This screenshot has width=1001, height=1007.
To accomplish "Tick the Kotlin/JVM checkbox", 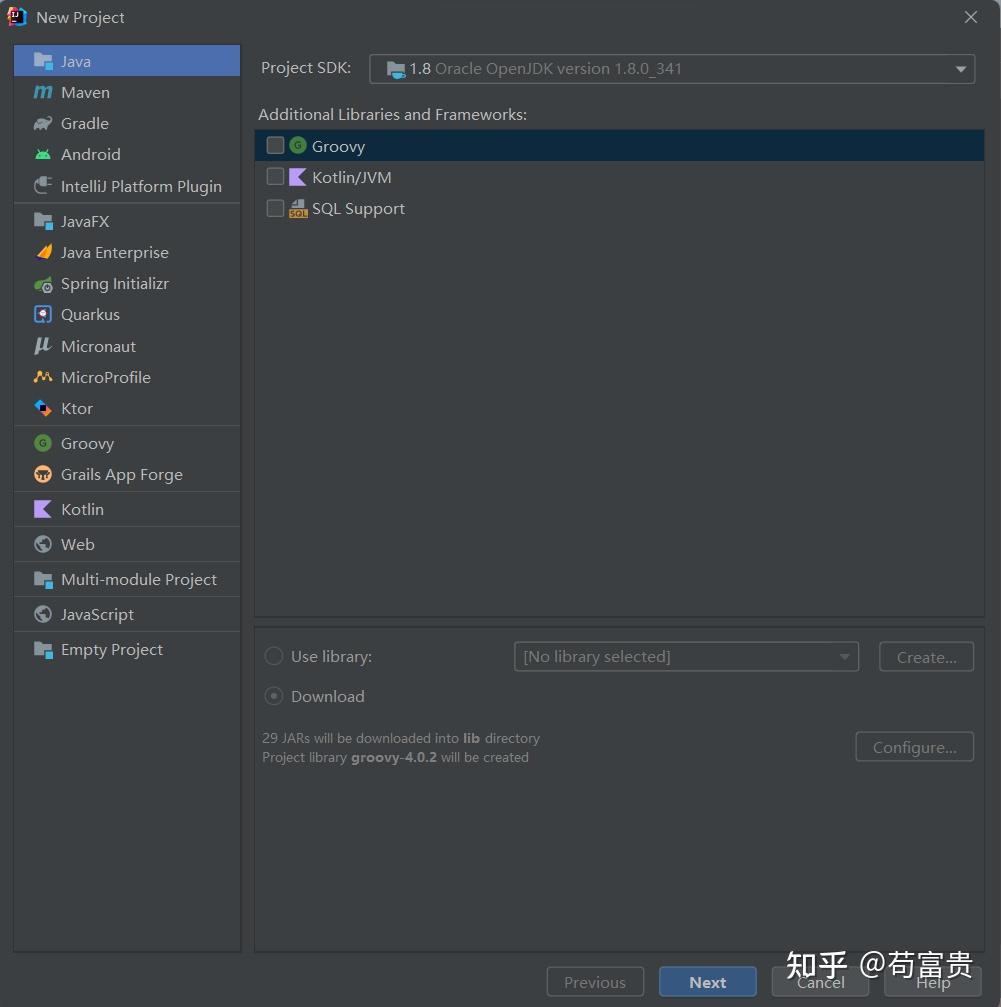I will 275,177.
